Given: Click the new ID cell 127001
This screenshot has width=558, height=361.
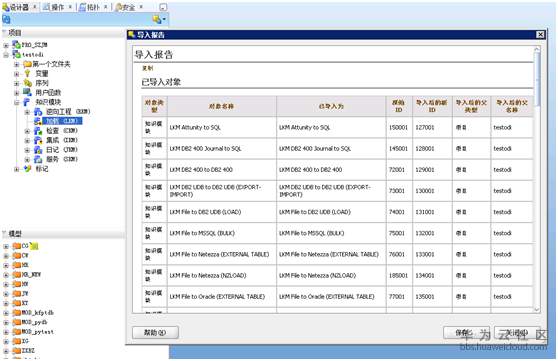Looking at the screenshot, I should 425,127.
